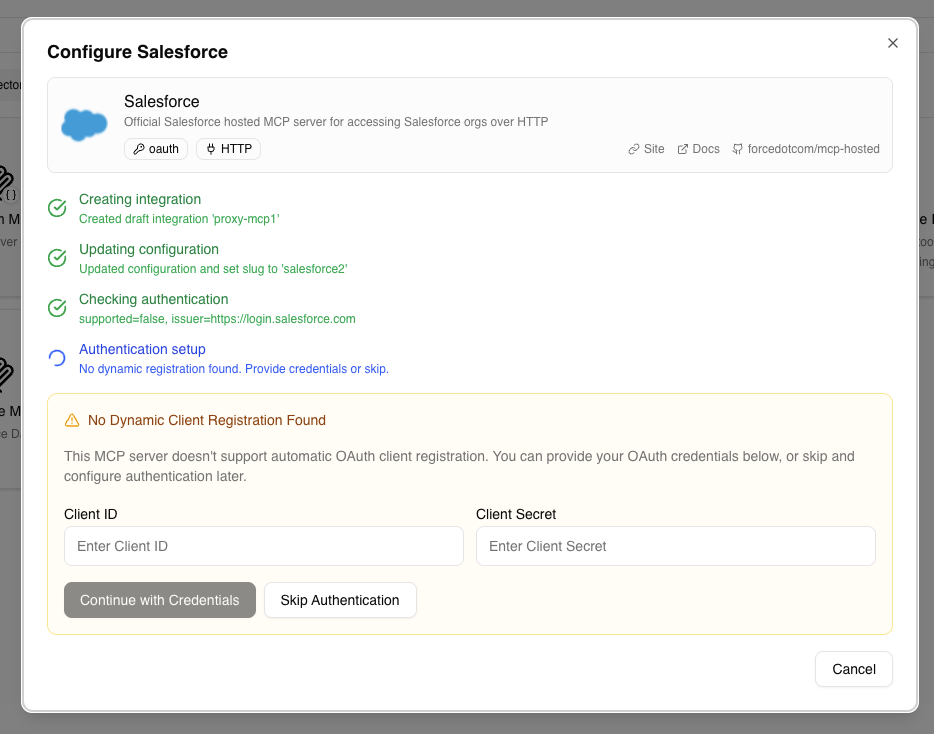Click the 'Updating configuration' step title
The width and height of the screenshot is (934, 734).
(x=149, y=249)
